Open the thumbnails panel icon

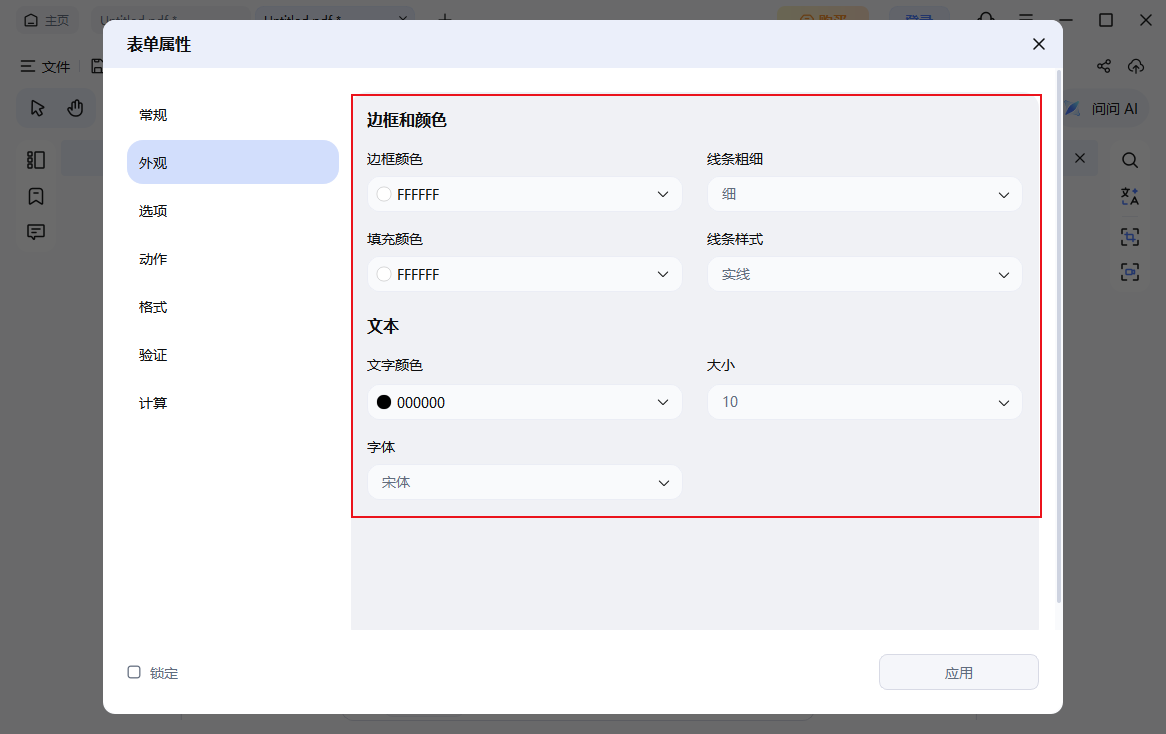tap(36, 160)
